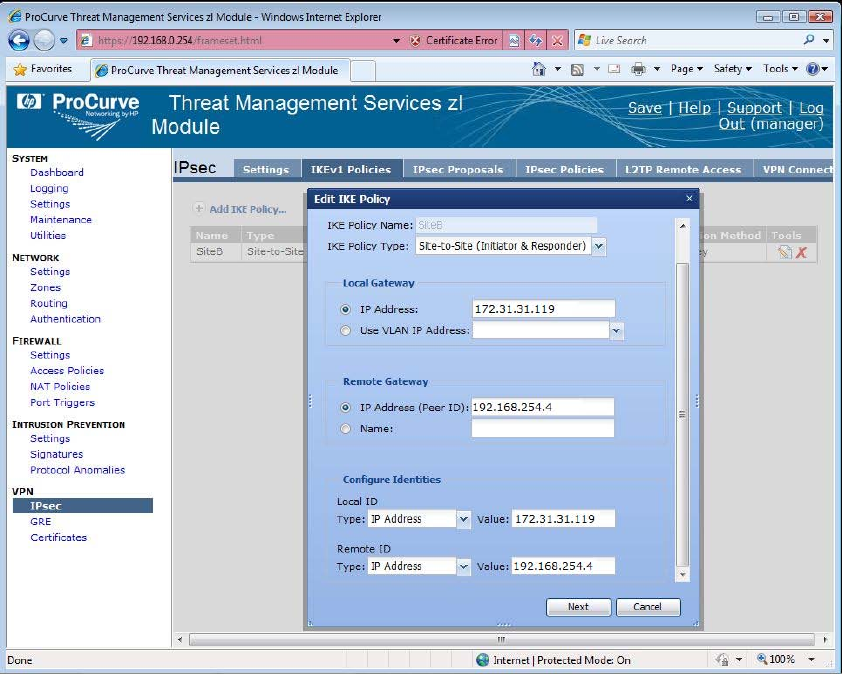Image resolution: width=842 pixels, height=674 pixels.
Task: Open the address bar history dropdown
Action: click(396, 40)
